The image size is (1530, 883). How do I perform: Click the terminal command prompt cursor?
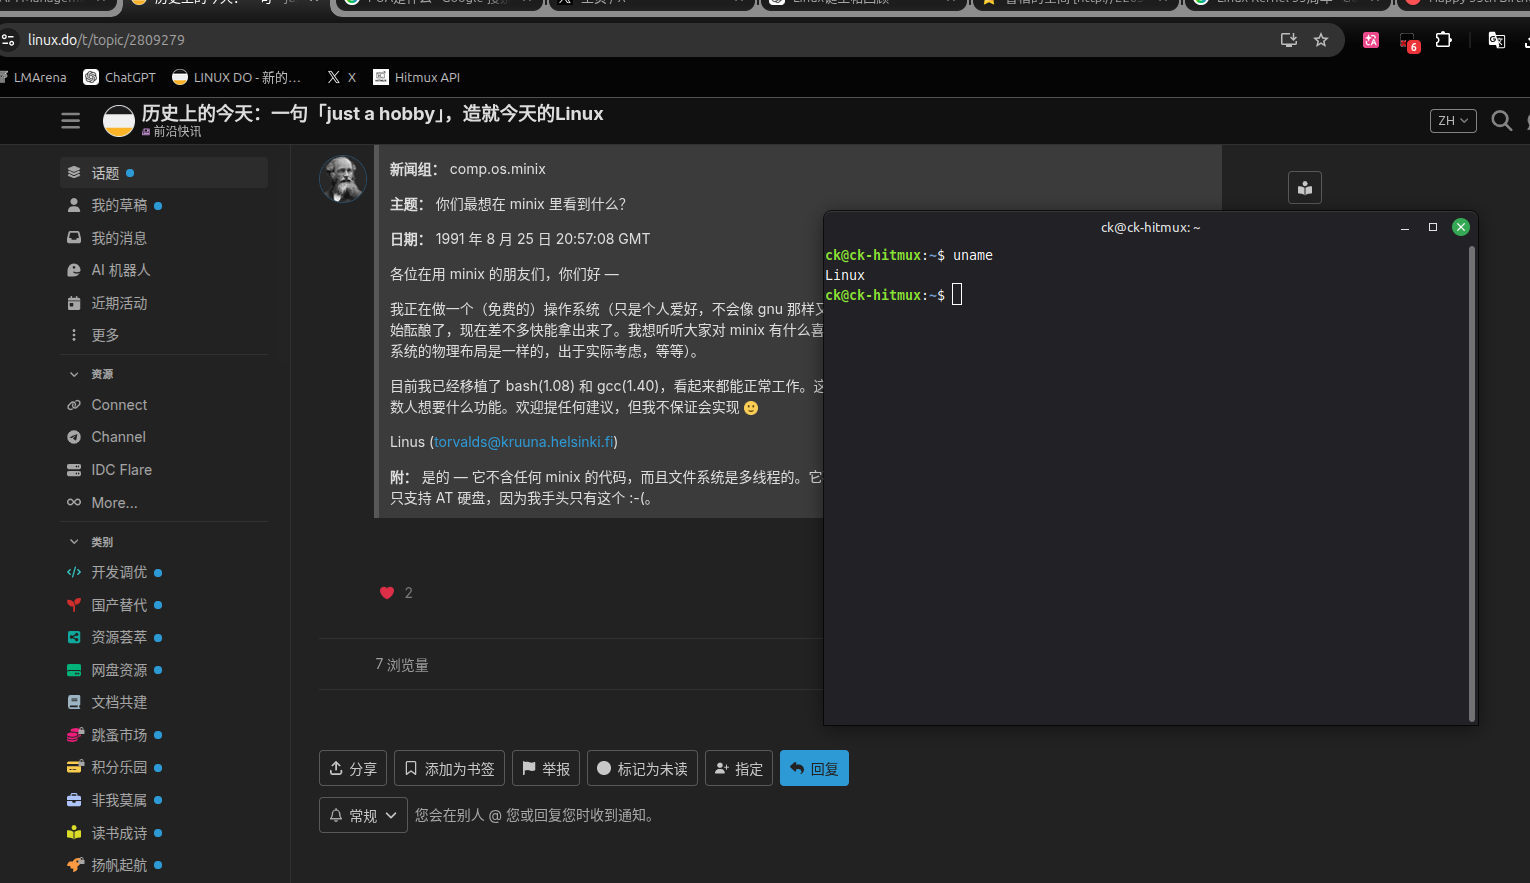pyautogui.click(x=957, y=294)
